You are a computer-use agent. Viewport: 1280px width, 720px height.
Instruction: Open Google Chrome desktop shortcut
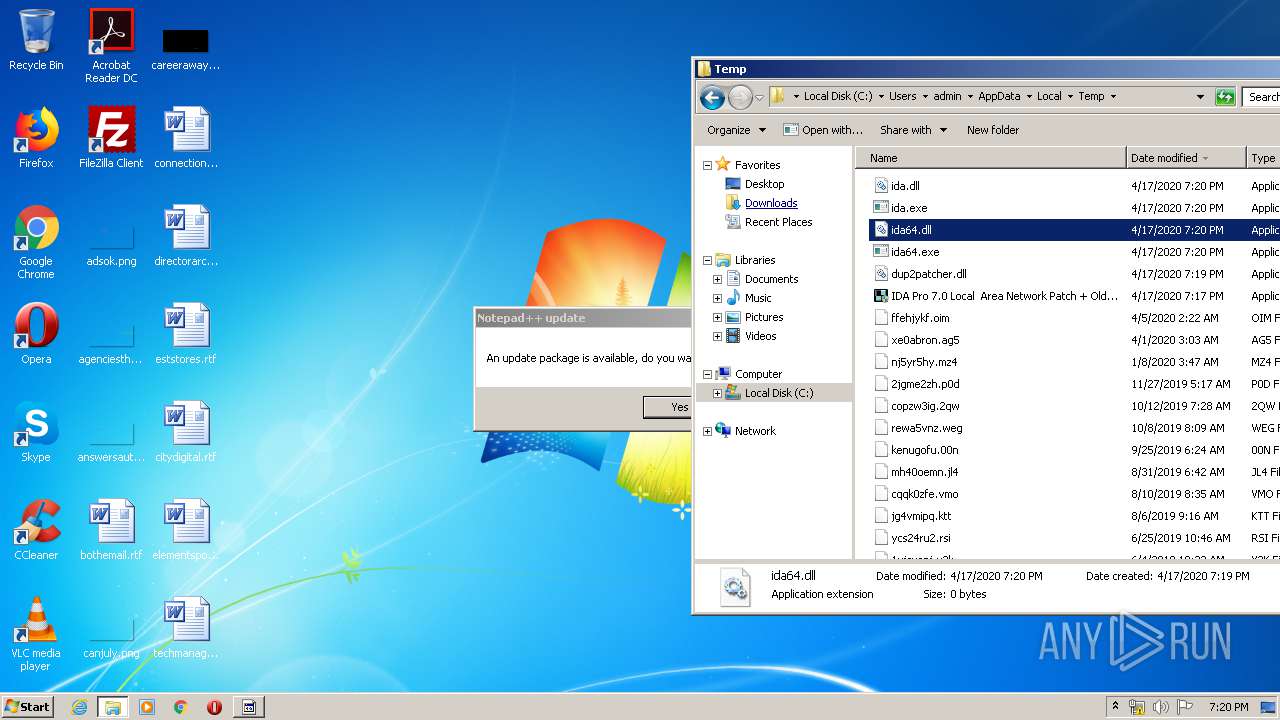[36, 242]
